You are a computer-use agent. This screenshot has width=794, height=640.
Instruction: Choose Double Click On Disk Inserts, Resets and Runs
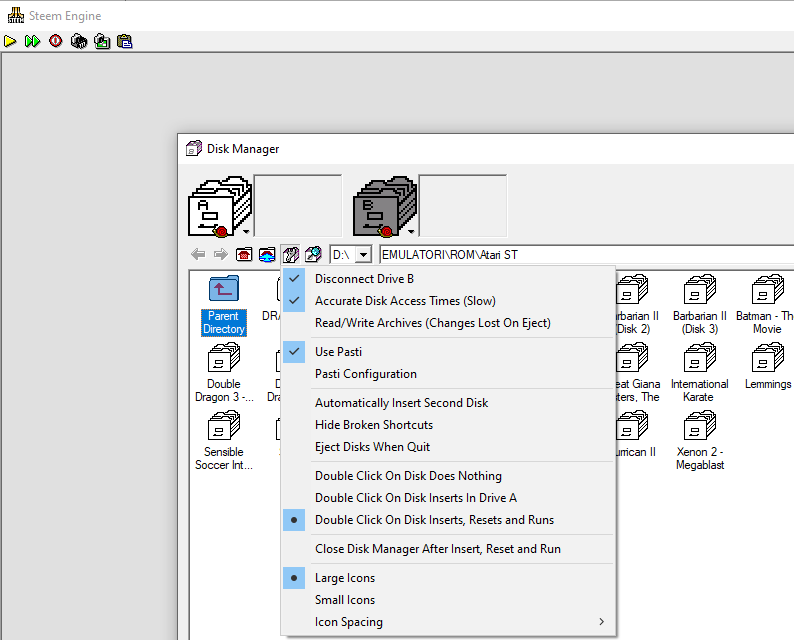pos(448,520)
